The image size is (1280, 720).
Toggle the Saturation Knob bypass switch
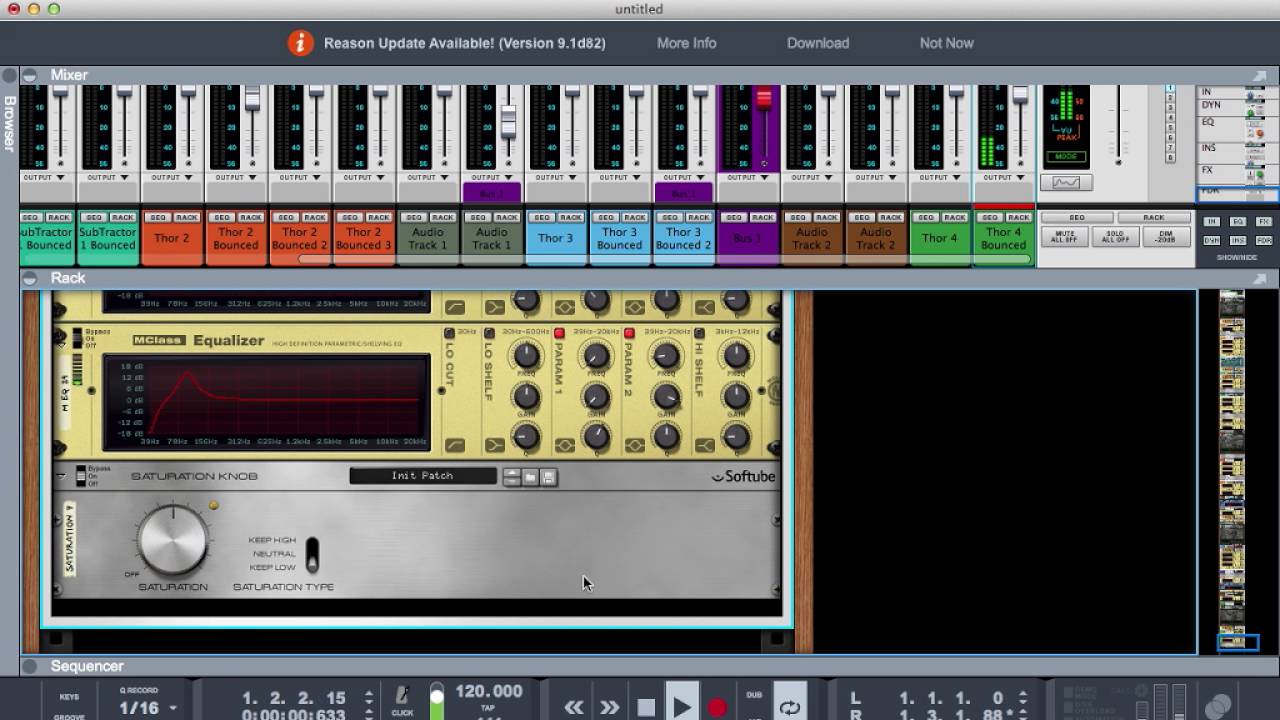[81, 476]
